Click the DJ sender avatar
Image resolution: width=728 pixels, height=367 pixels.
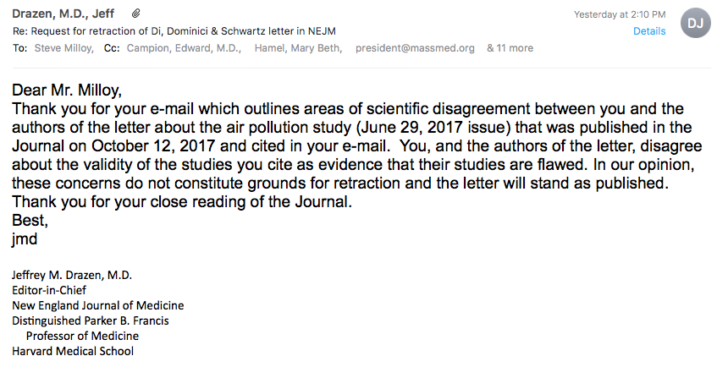pos(695,23)
